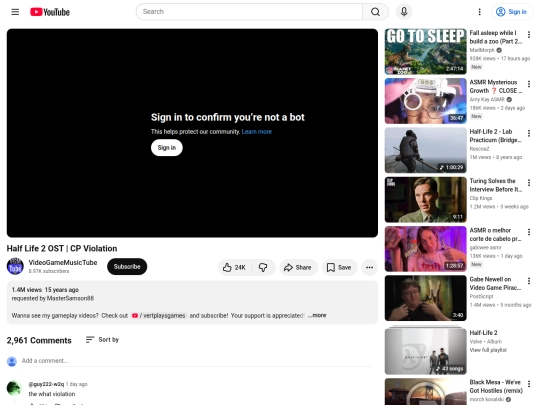This screenshot has height=405, width=540.
Task: Open Turing Solves the Interview thumbnail
Action: point(426,200)
